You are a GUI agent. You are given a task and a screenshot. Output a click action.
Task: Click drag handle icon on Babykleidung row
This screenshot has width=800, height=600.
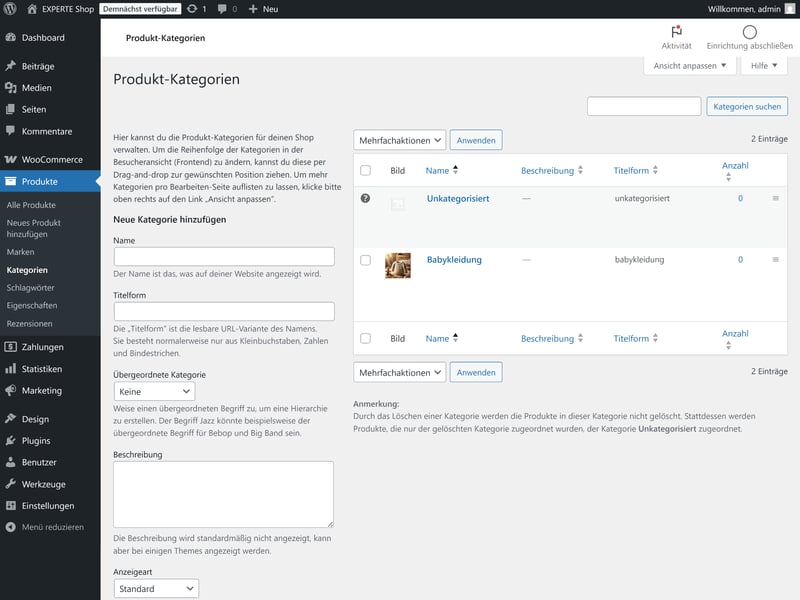[775, 260]
